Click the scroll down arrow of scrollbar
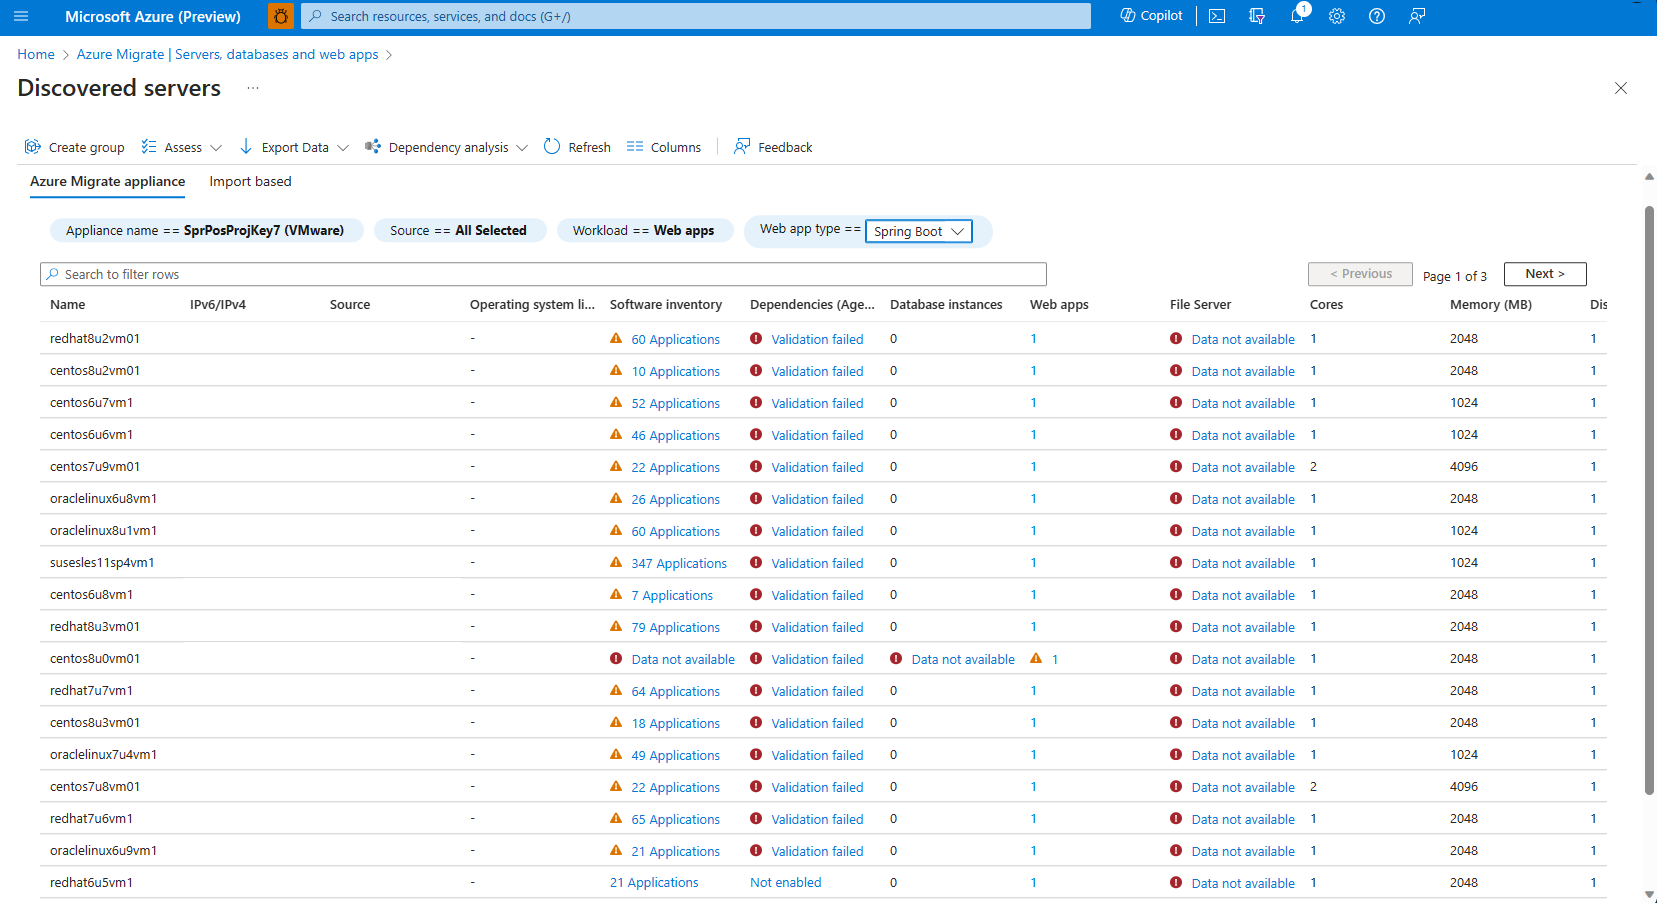1657x903 pixels. 1649,895
